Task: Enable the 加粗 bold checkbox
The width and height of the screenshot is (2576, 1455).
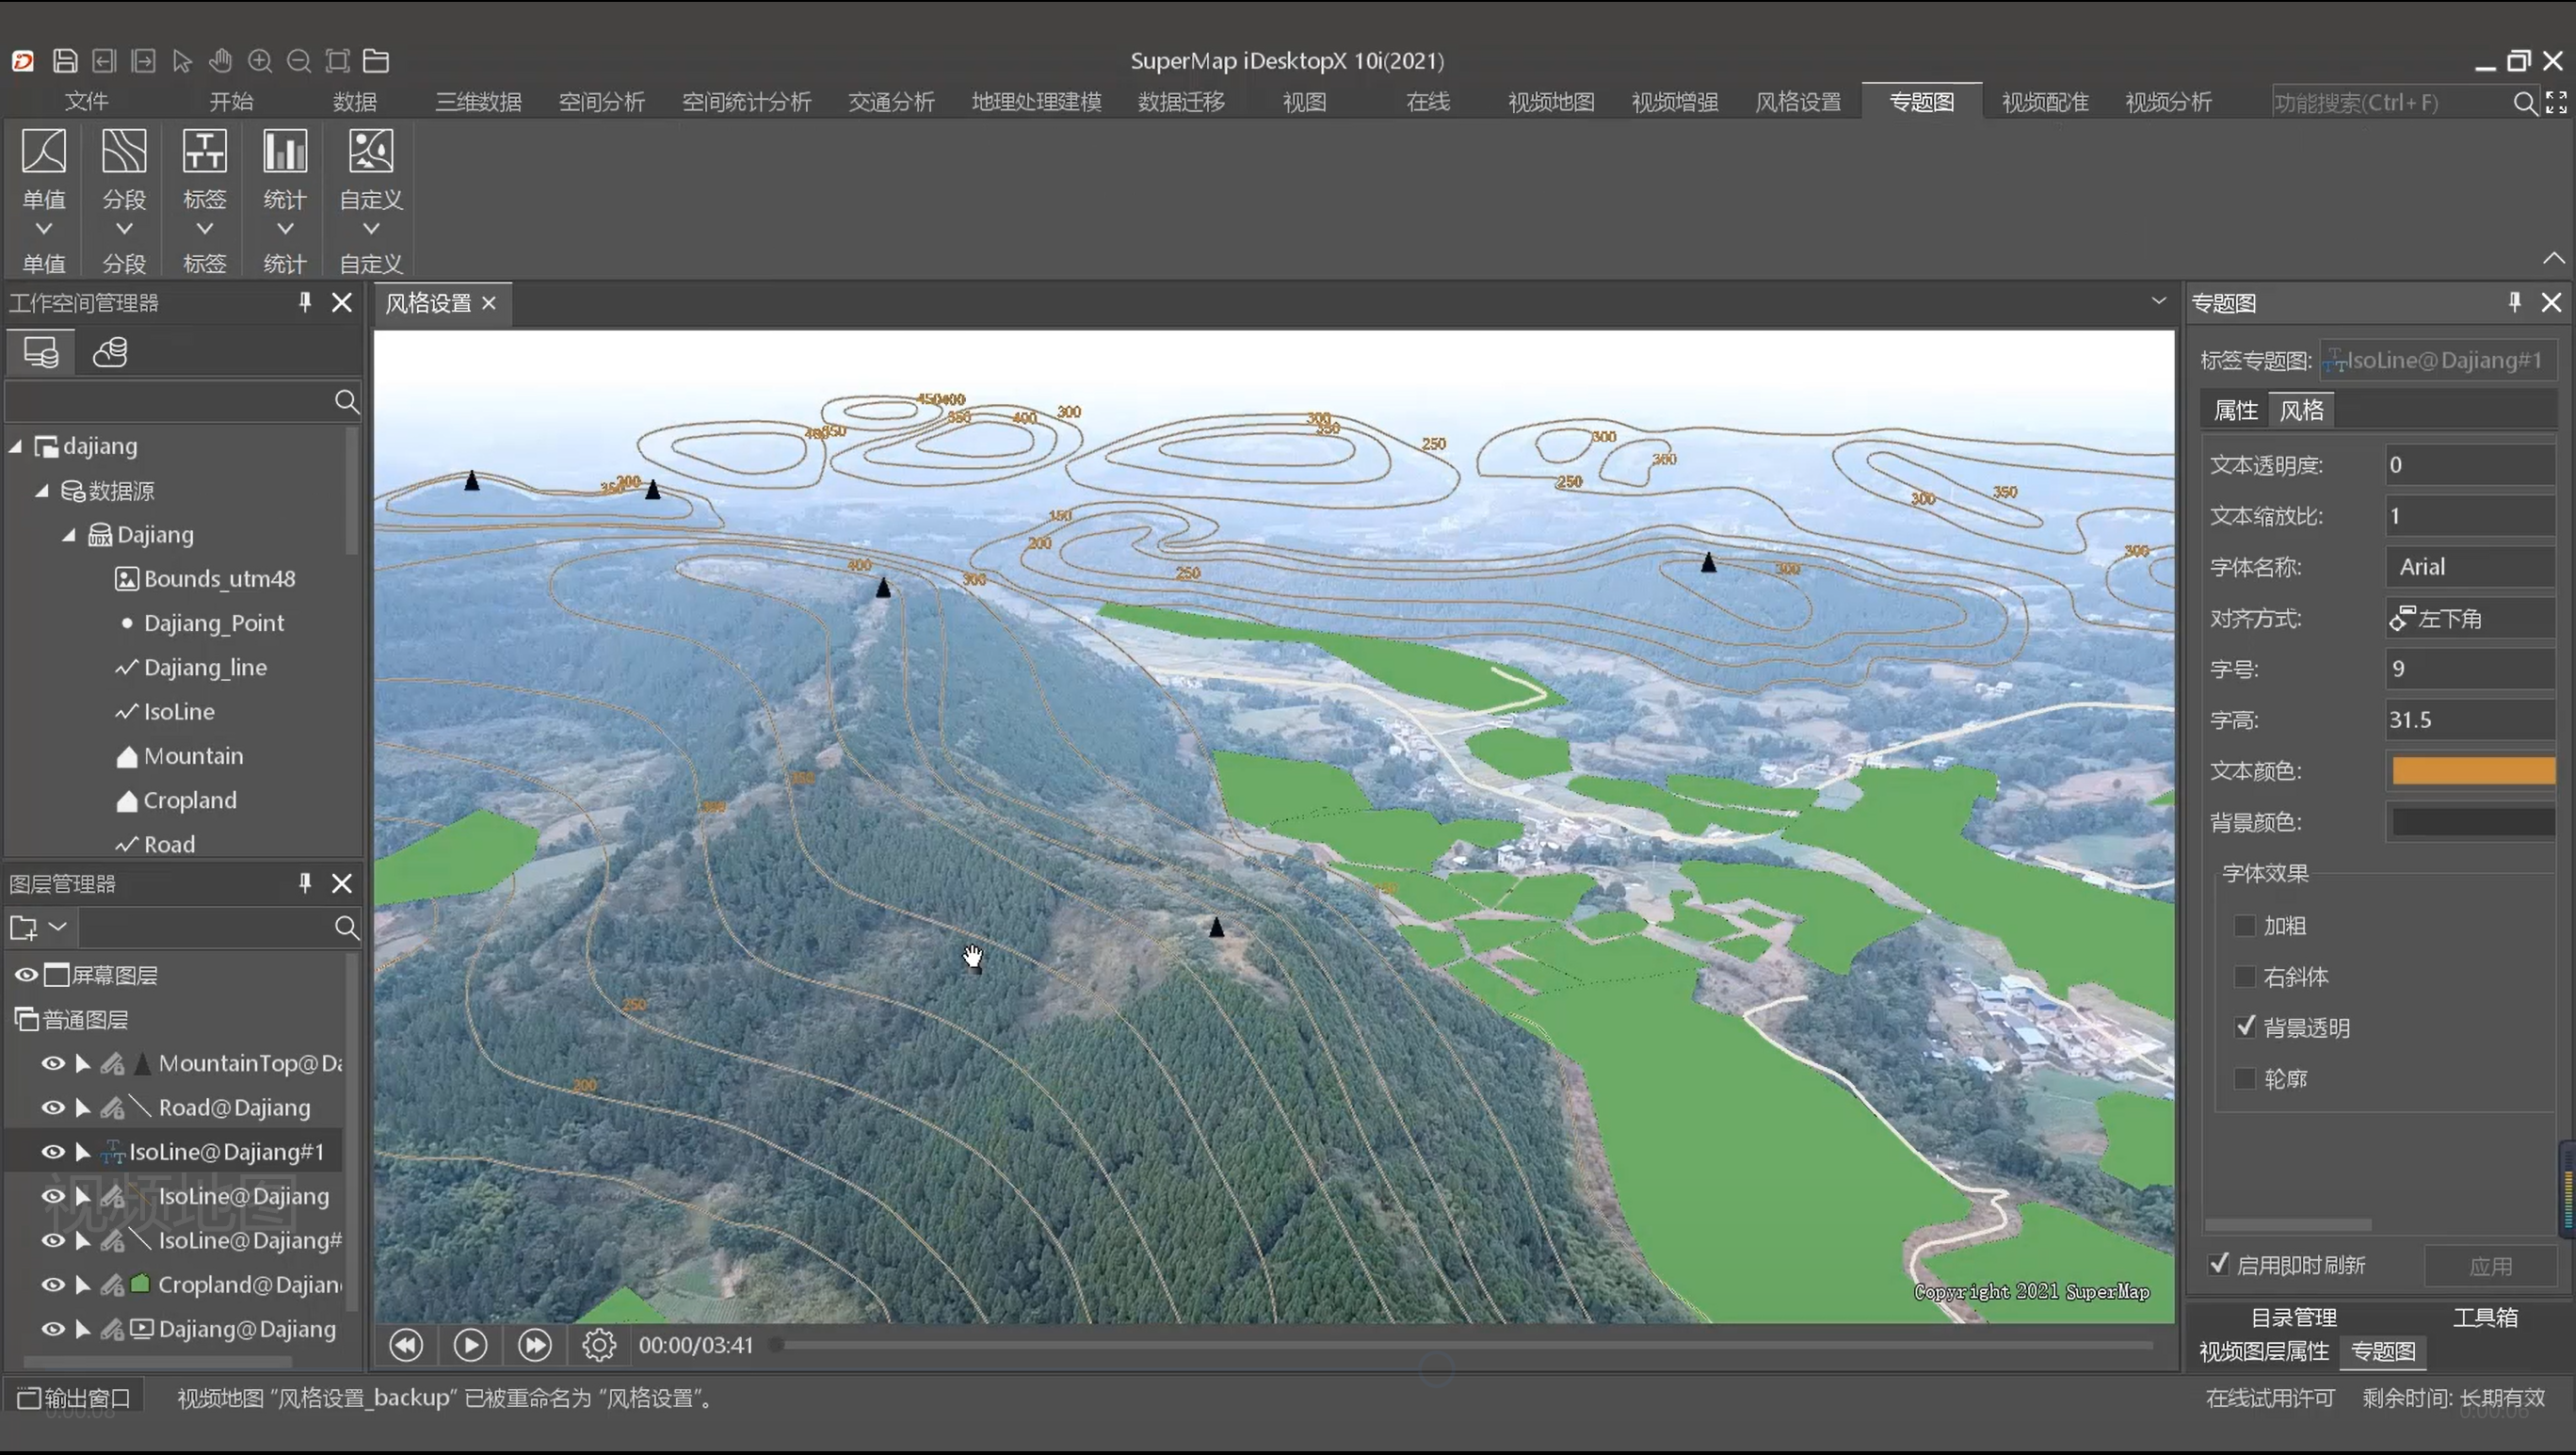Action: click(2245, 926)
